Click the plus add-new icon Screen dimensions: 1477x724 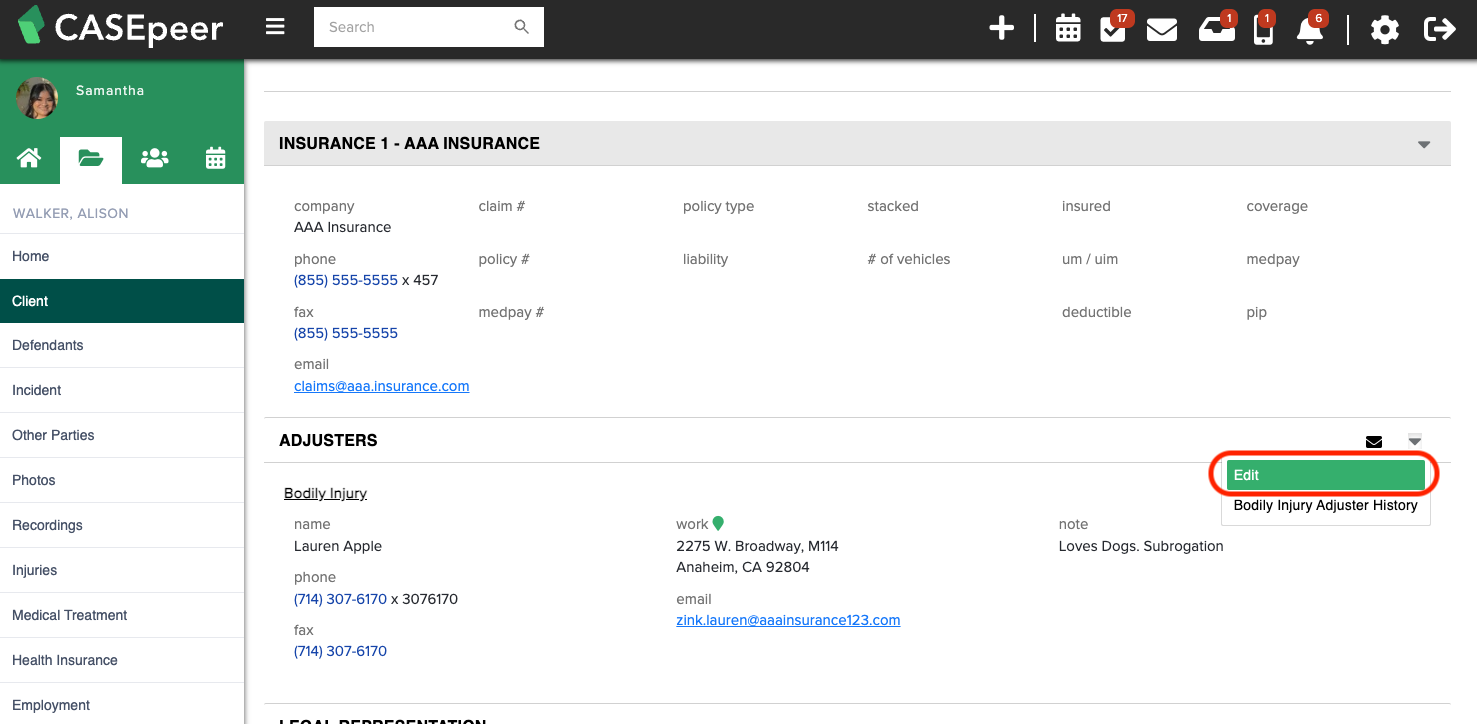click(1001, 29)
